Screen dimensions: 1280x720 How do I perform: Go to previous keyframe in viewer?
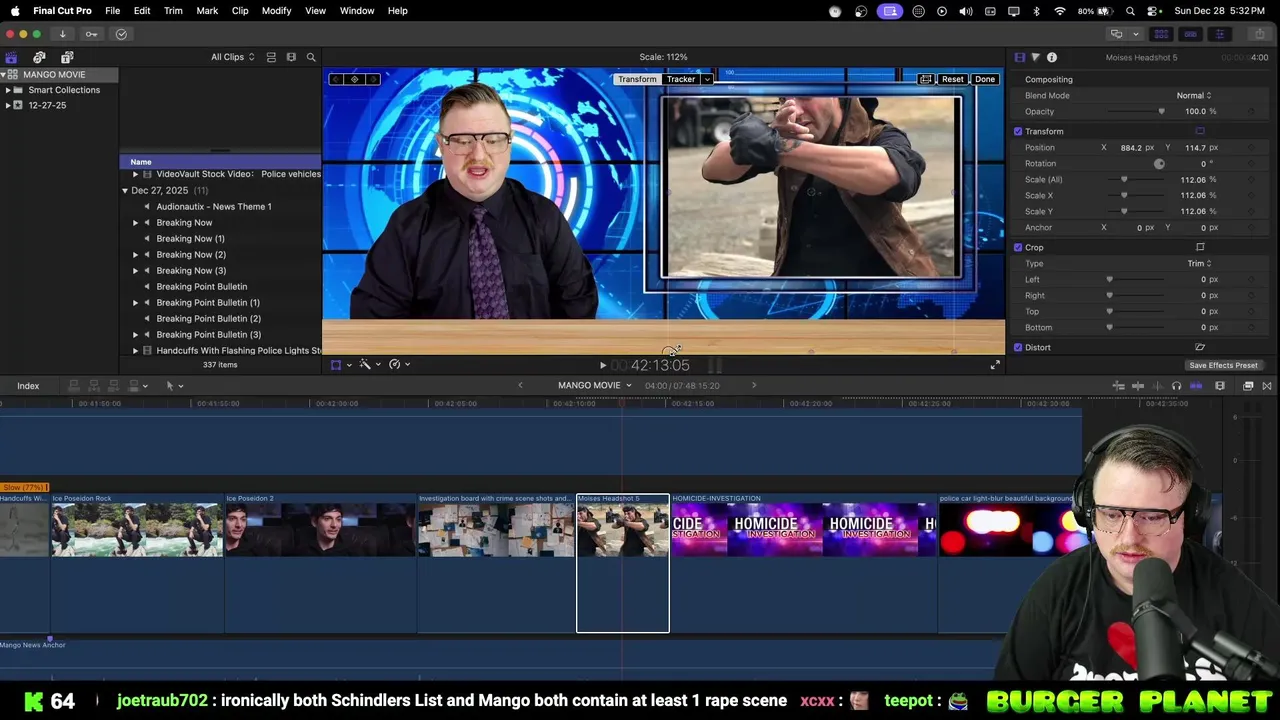coord(337,79)
